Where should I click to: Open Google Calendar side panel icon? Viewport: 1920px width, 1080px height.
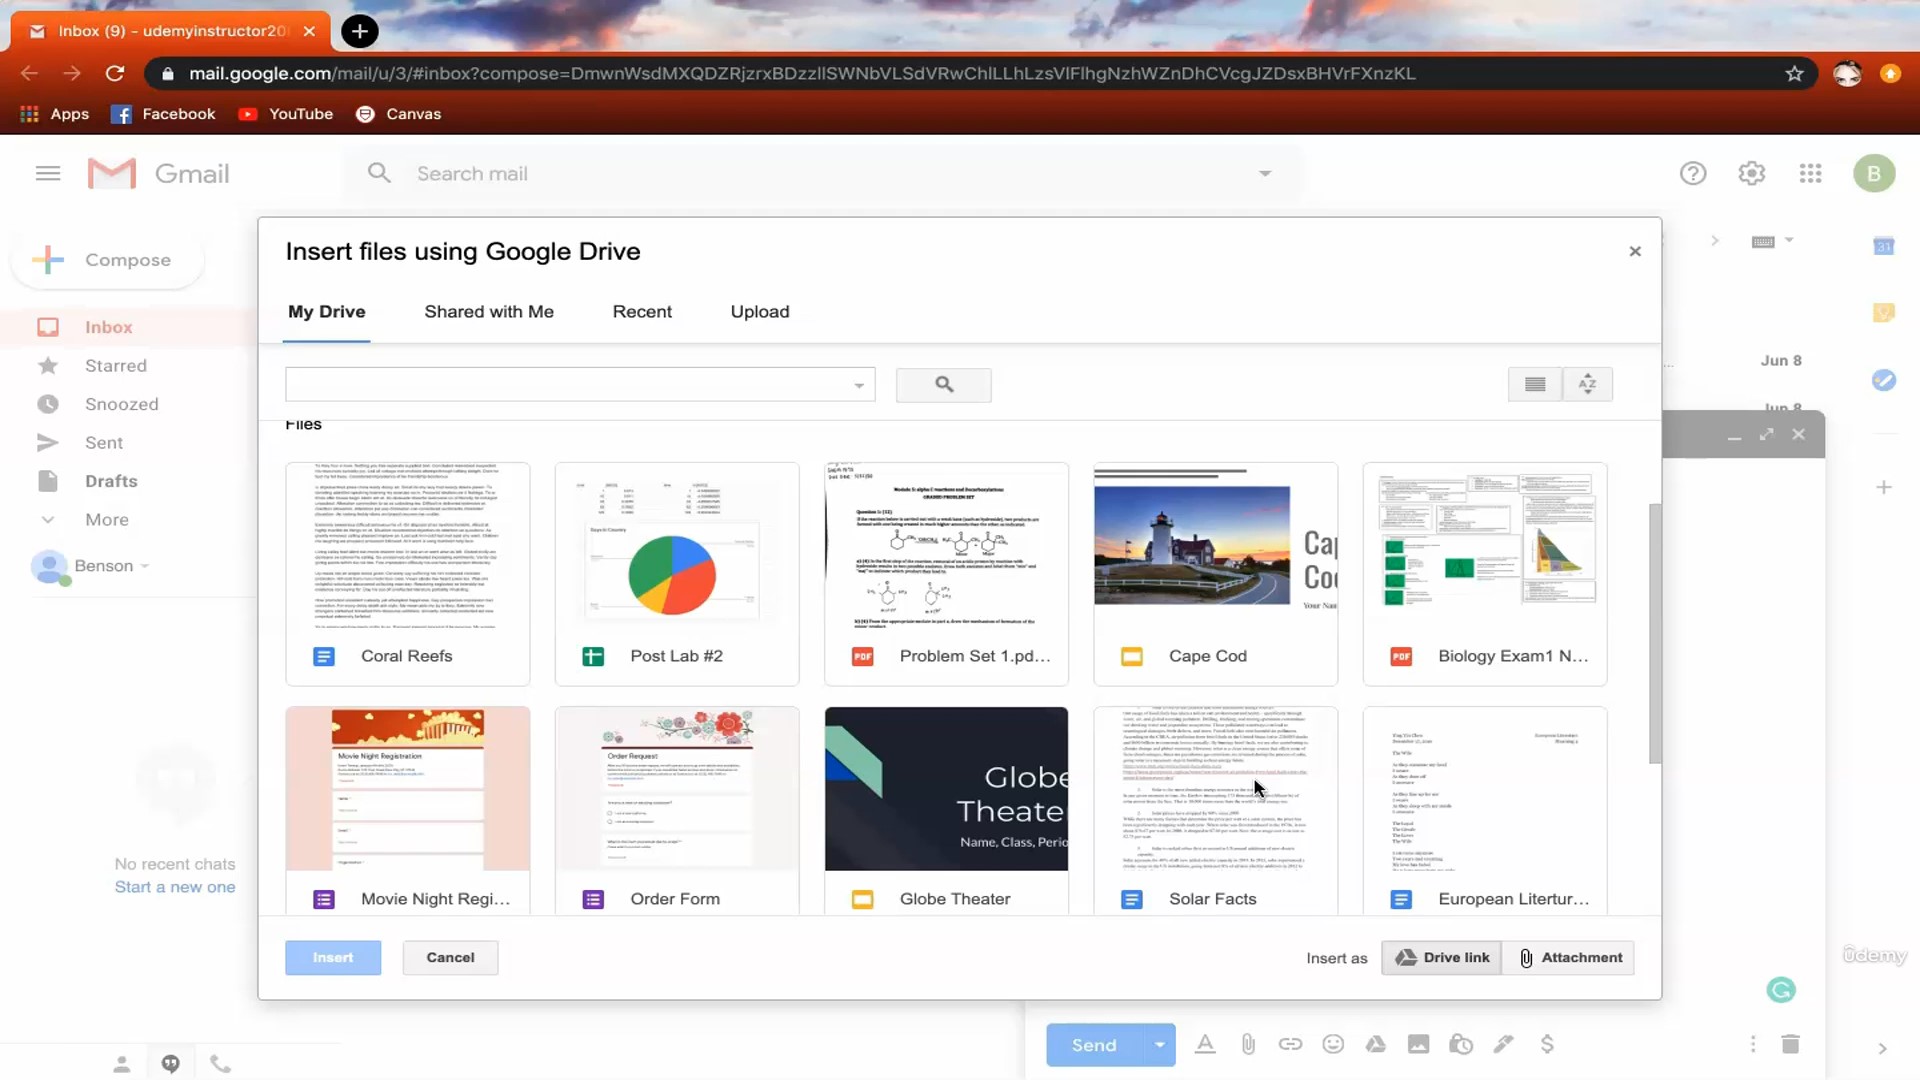1884,246
